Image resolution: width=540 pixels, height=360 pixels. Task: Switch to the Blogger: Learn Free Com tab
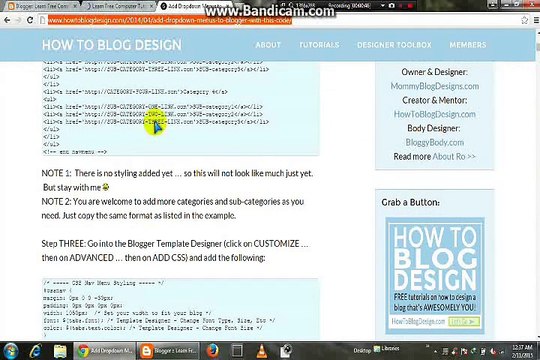pyautogui.click(x=41, y=6)
